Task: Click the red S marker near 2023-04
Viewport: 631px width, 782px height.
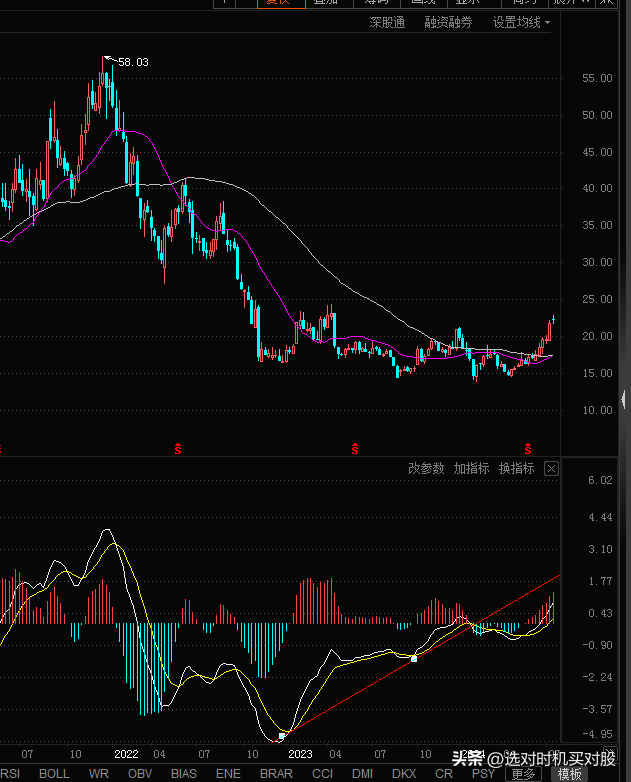Action: point(355,449)
